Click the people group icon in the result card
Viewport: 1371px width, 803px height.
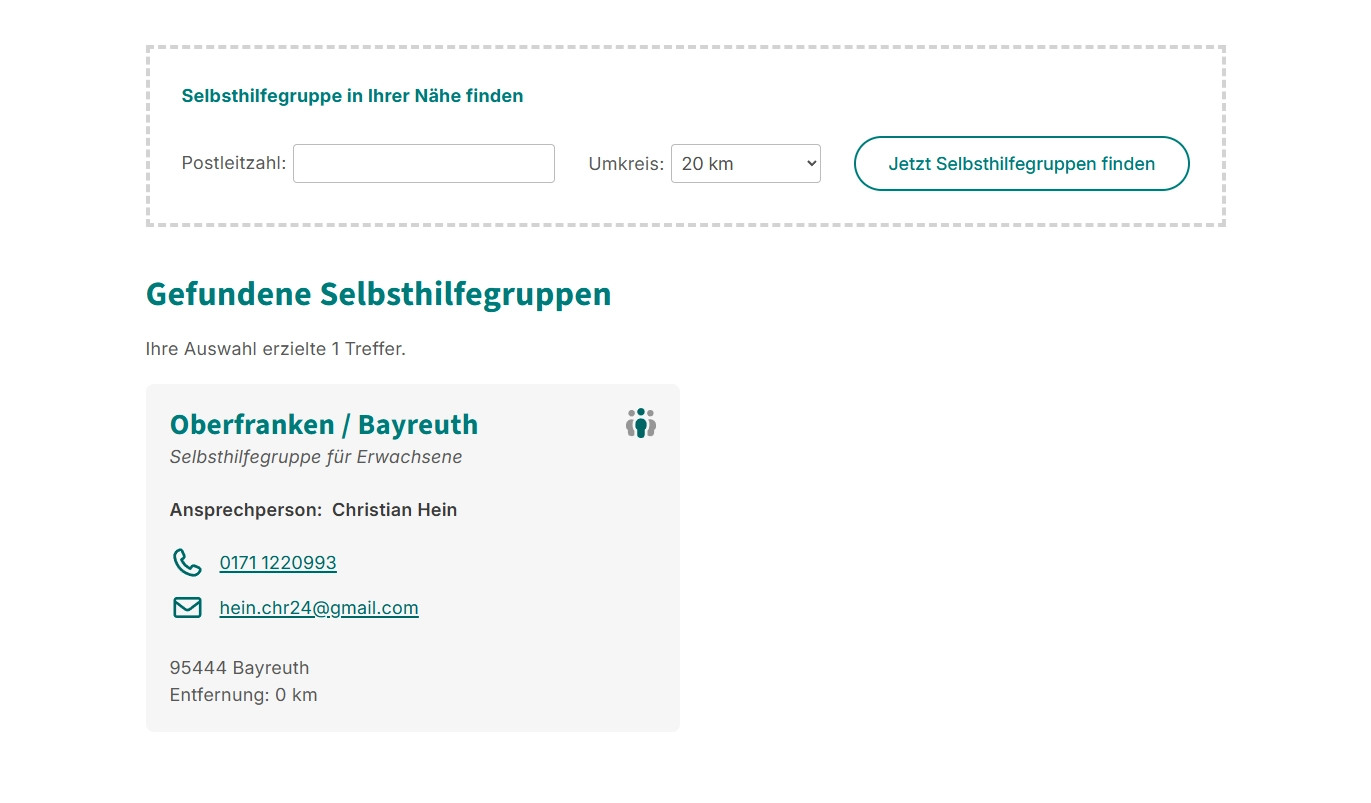coord(640,423)
